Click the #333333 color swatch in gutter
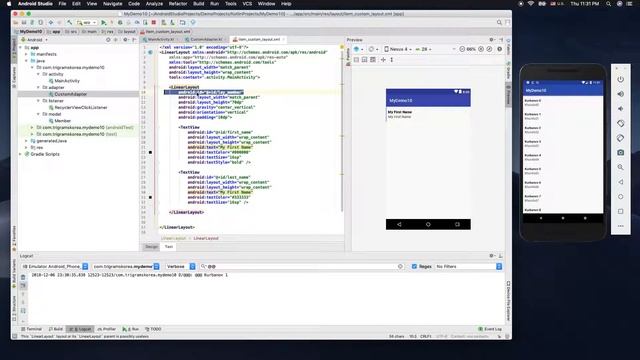 pyautogui.click(x=150, y=197)
